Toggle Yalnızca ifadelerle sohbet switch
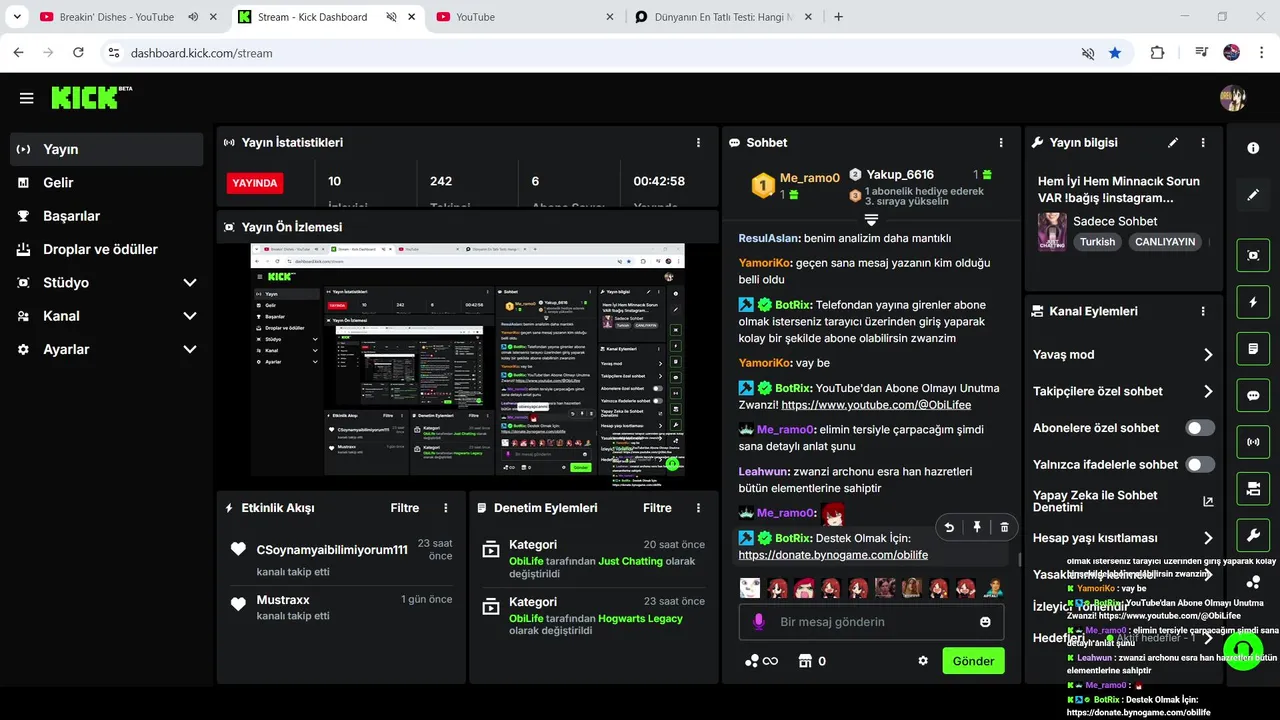The height and width of the screenshot is (720, 1280). tap(1200, 464)
